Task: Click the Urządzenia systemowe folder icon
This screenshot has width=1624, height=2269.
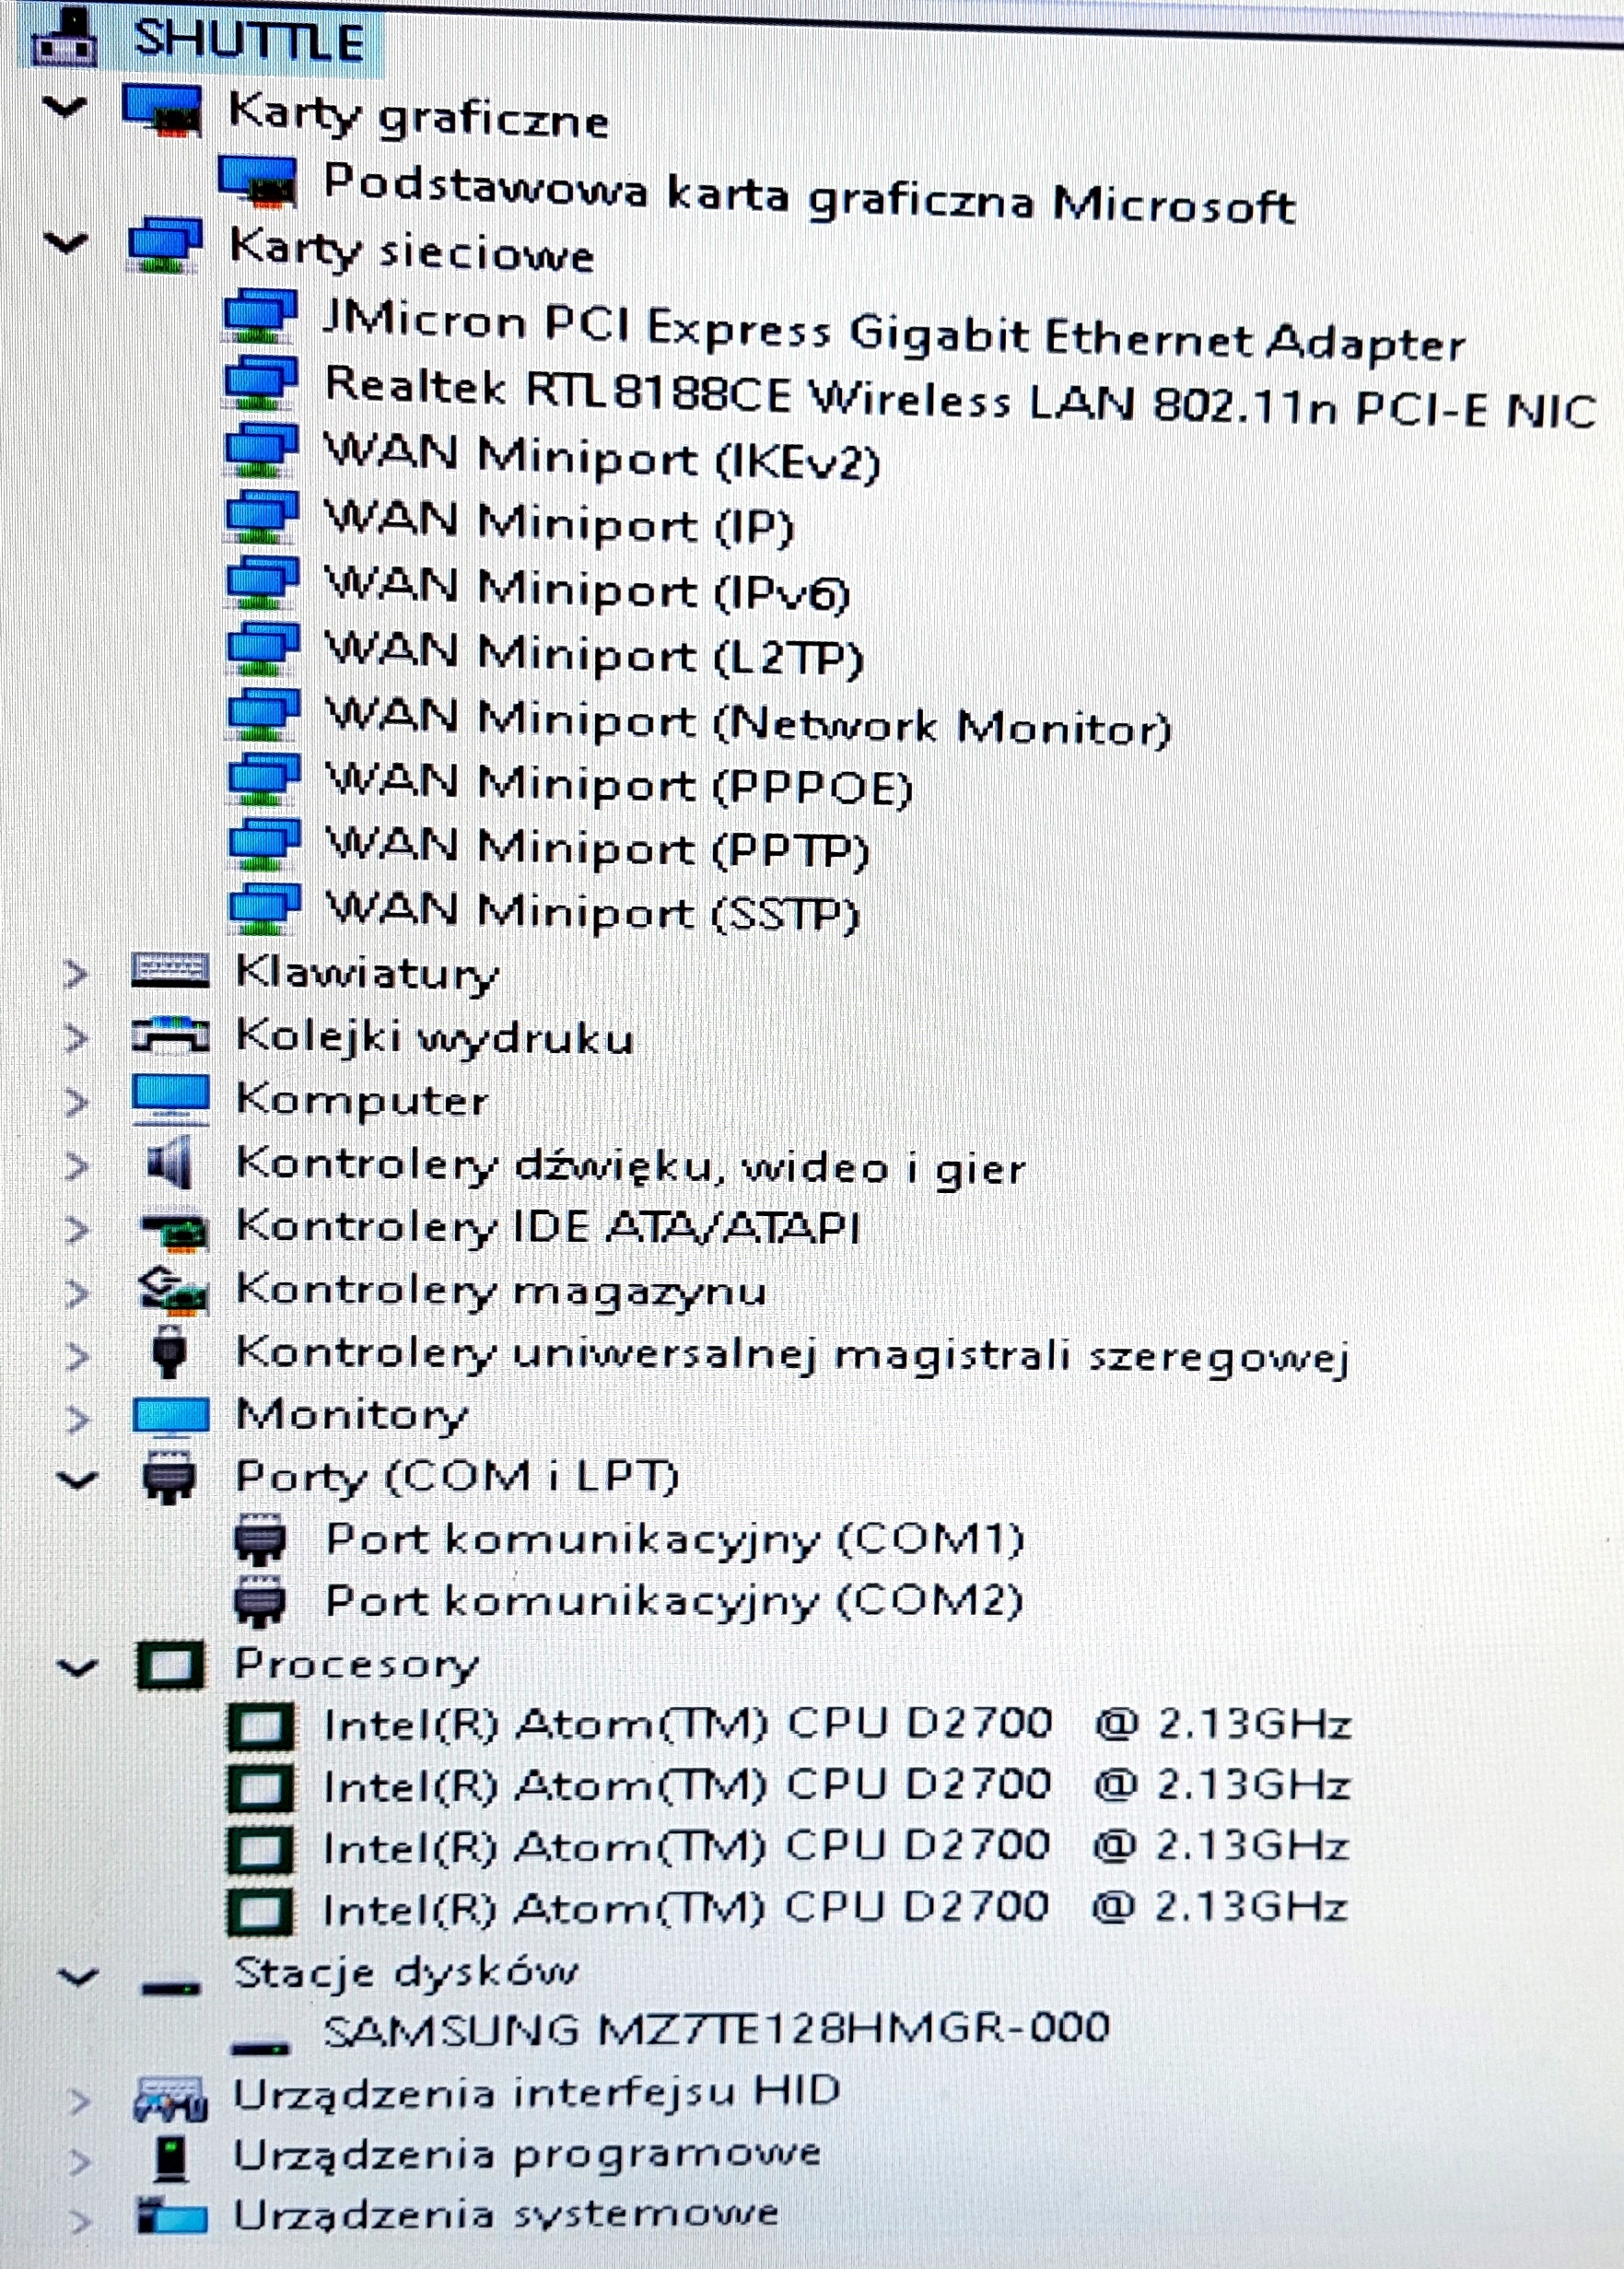Action: tap(172, 2216)
